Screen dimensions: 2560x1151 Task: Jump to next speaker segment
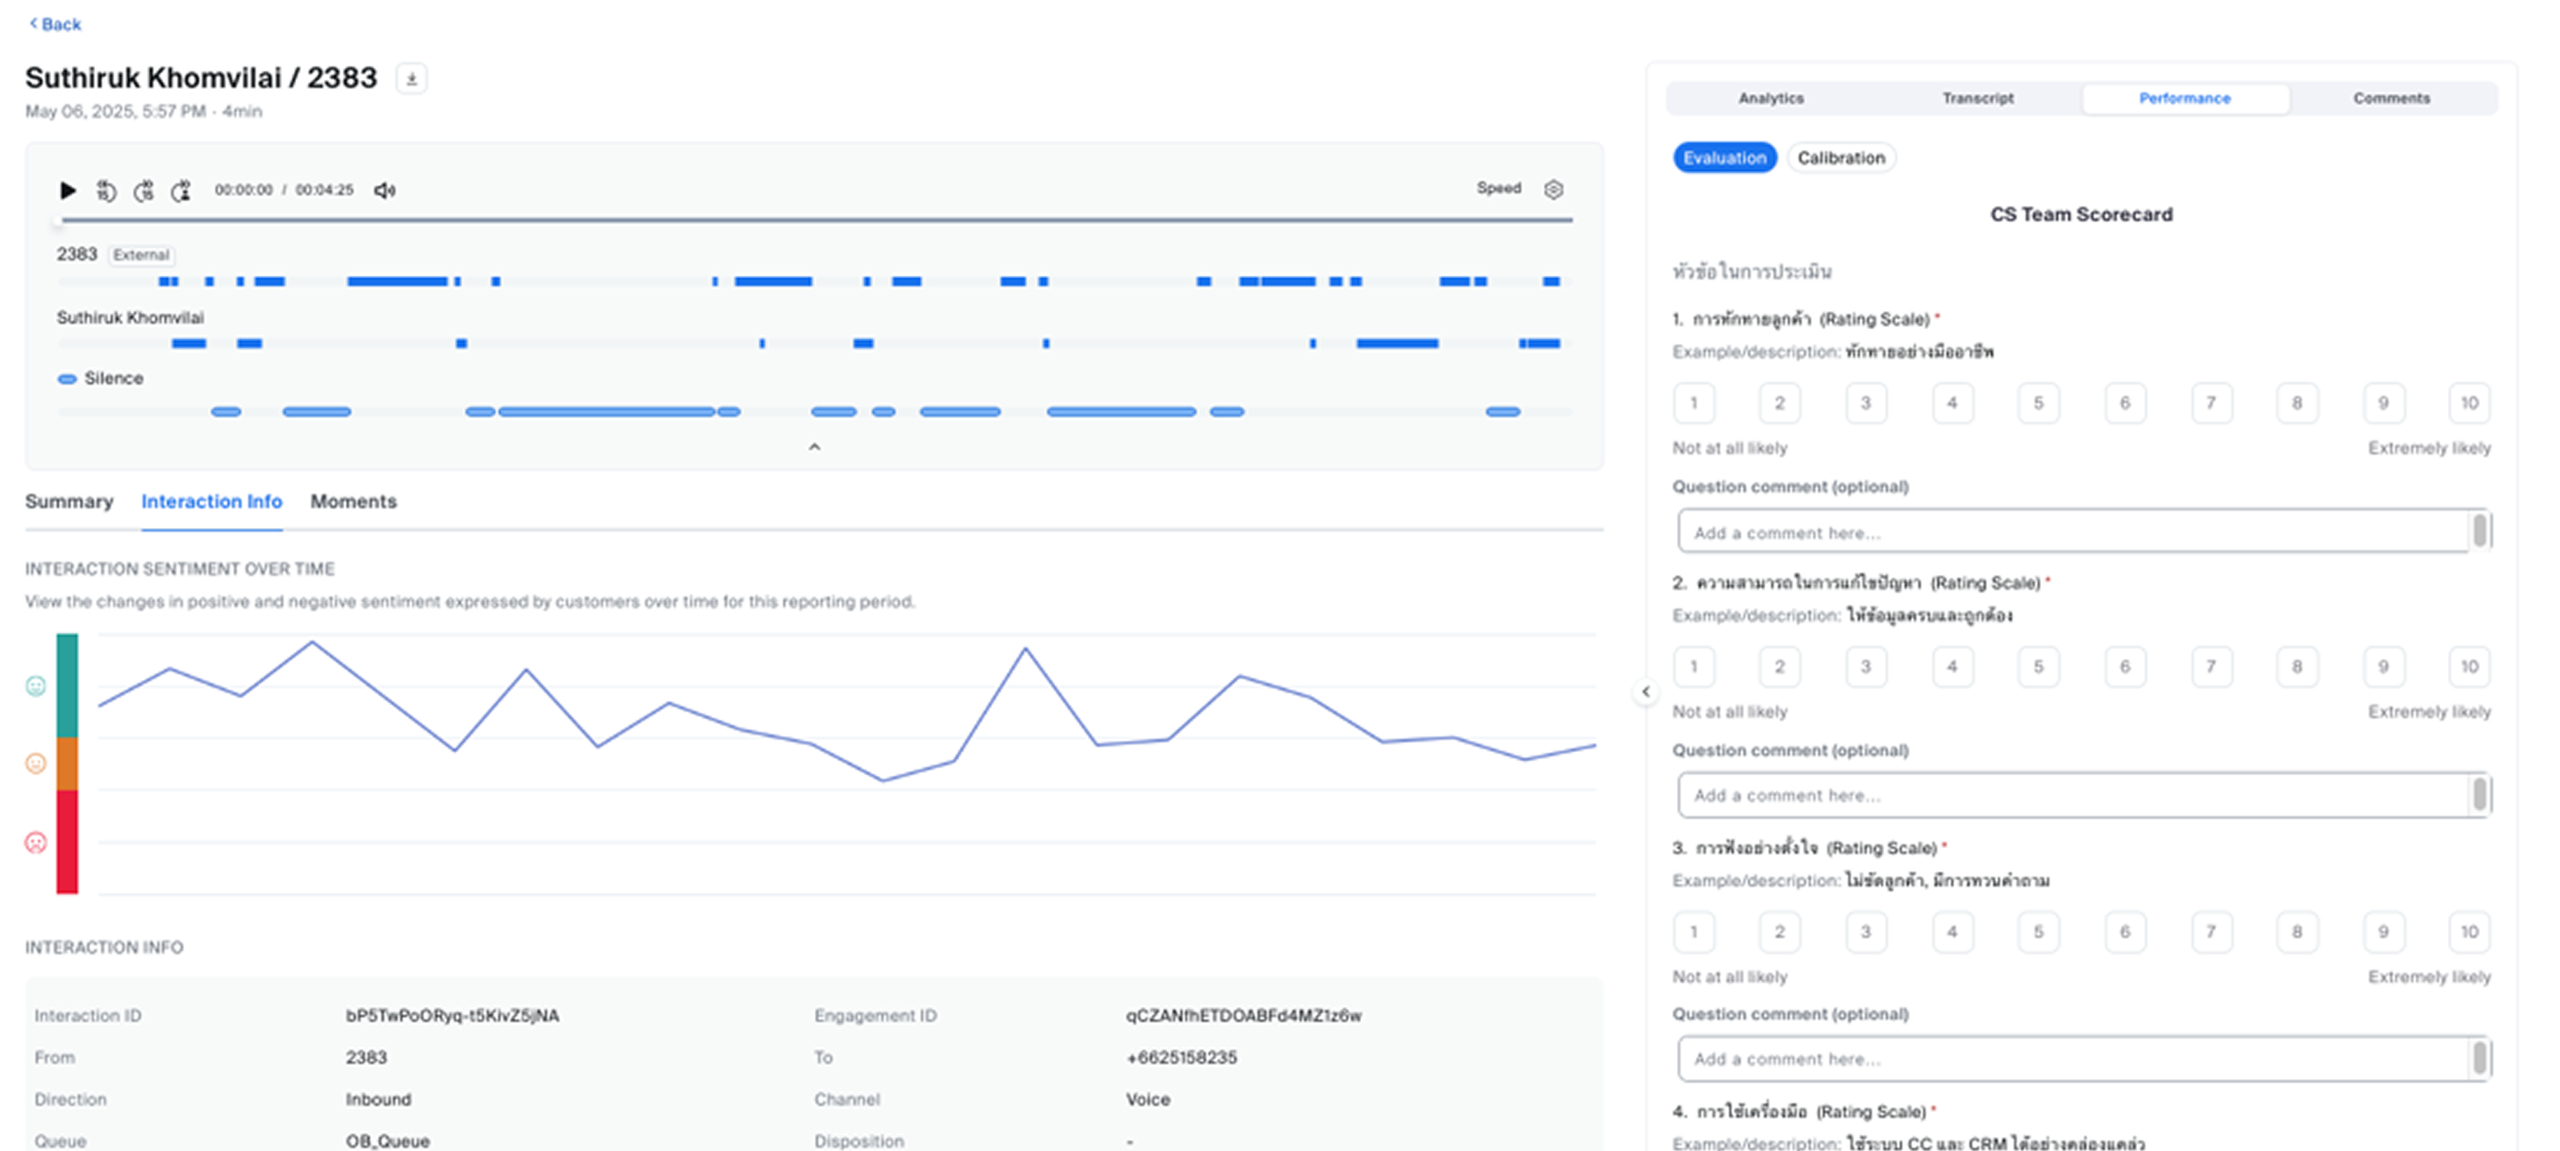coord(181,190)
